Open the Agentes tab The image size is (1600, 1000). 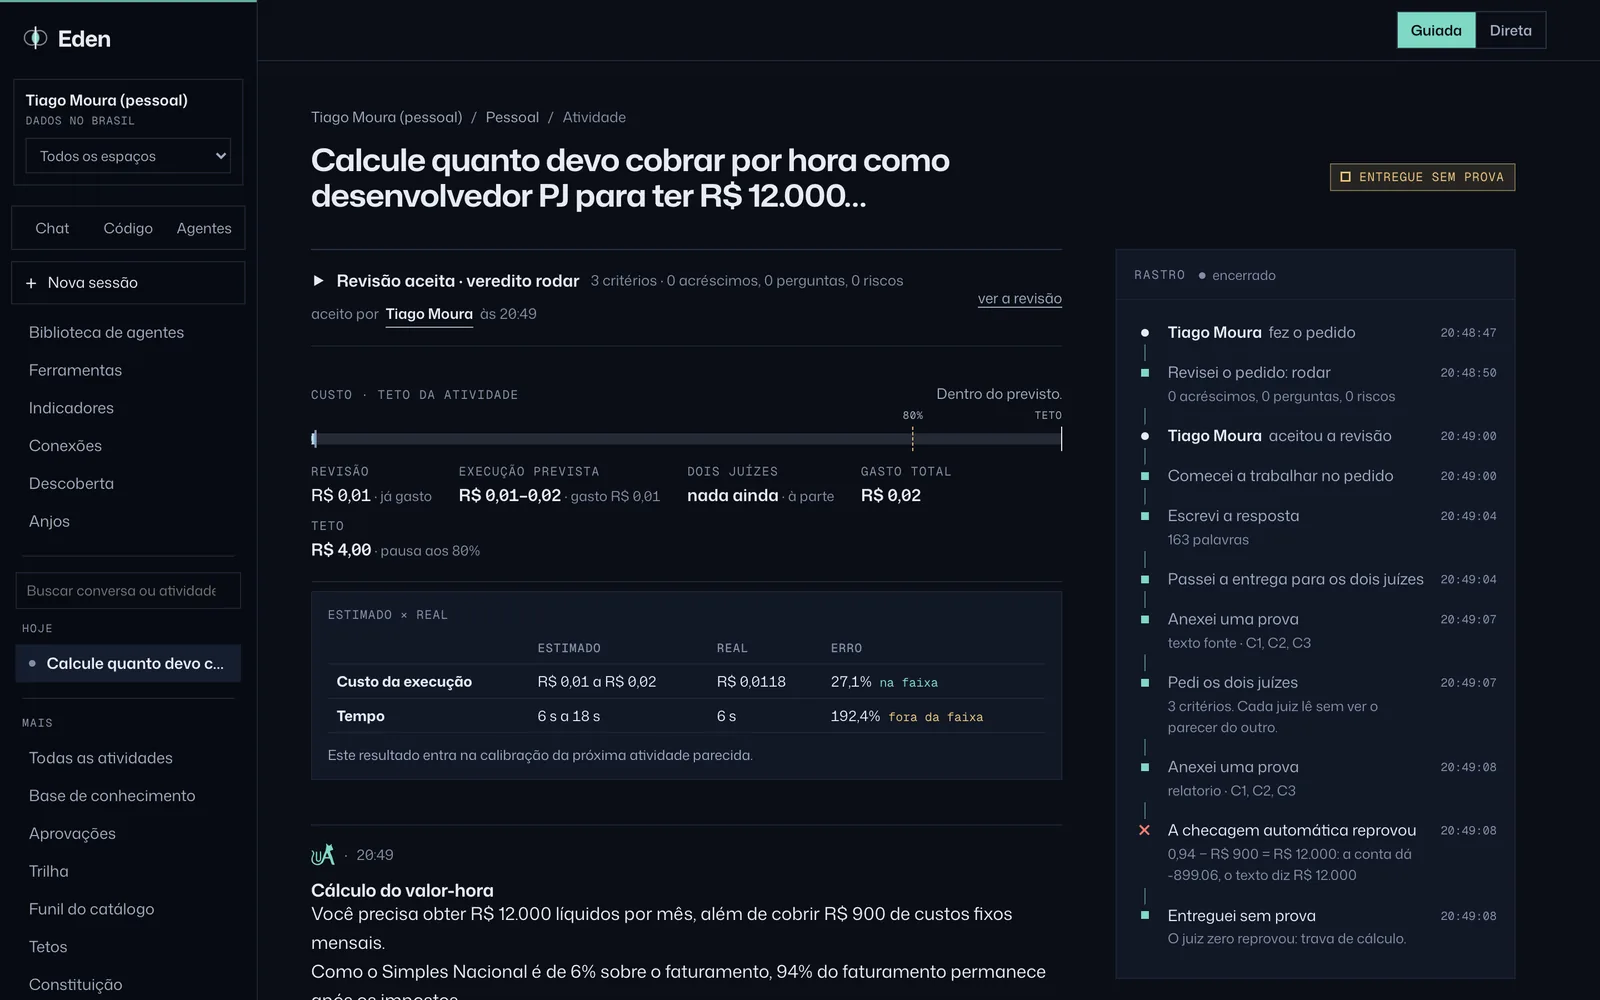click(x=204, y=228)
